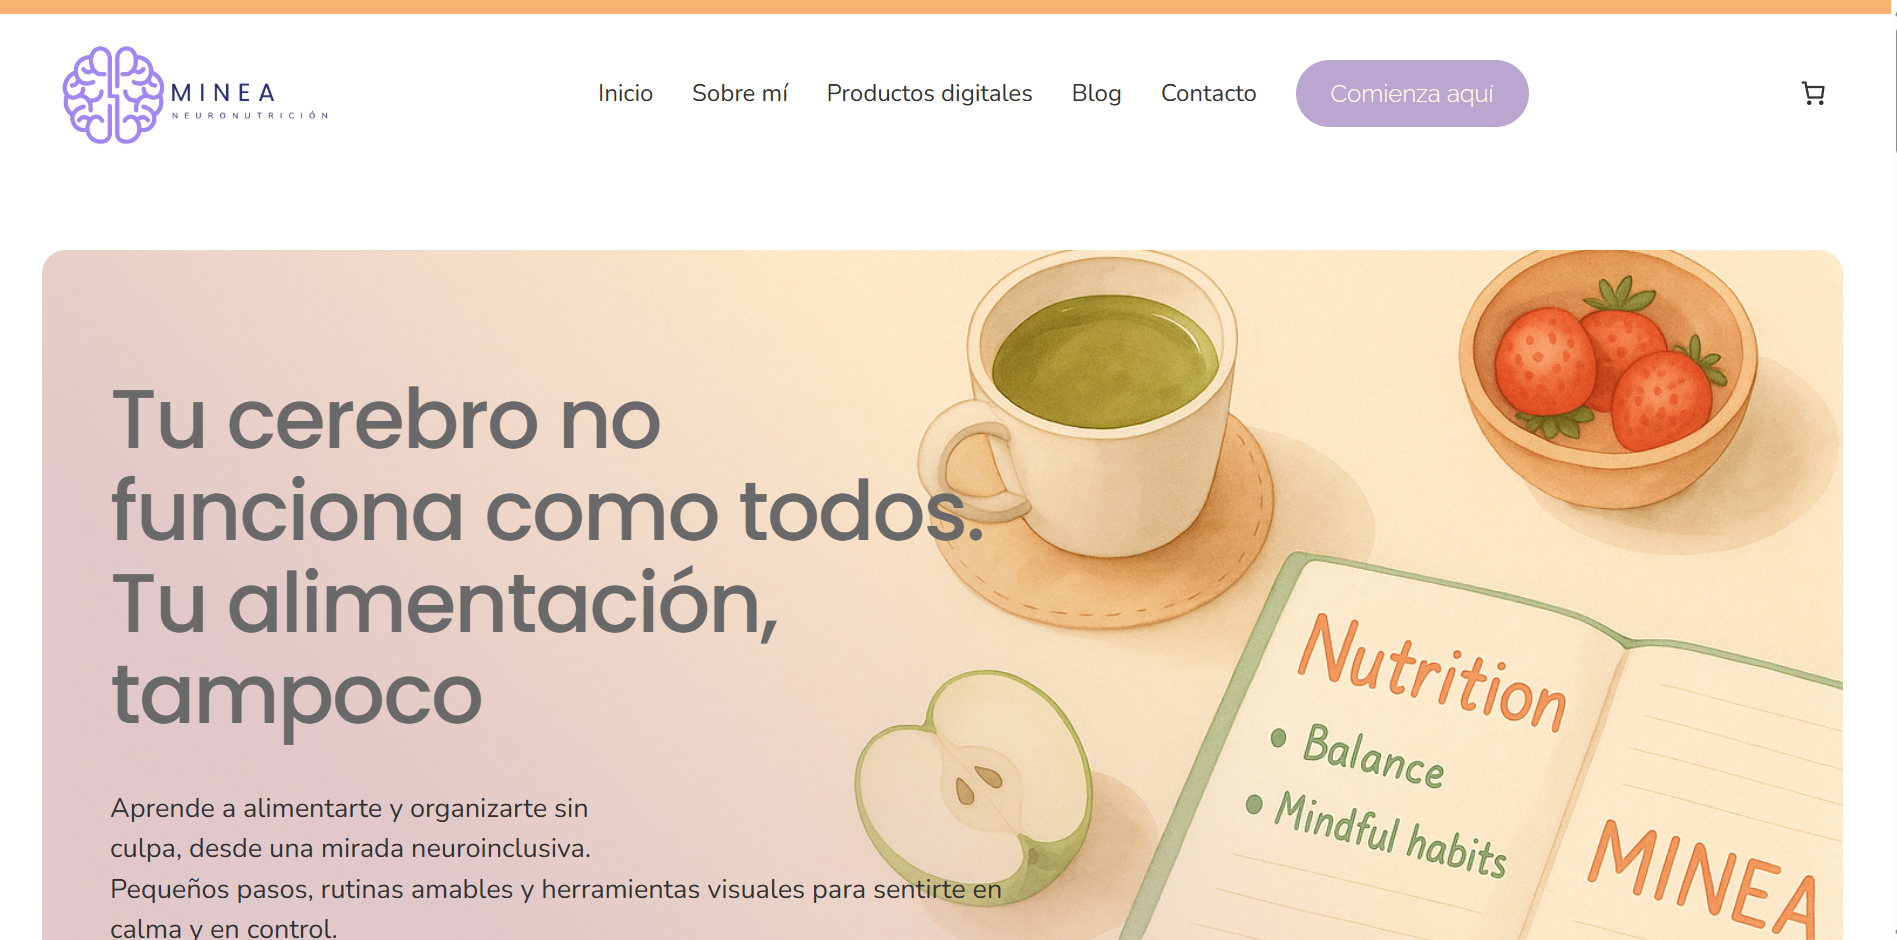Click the purple brain logo icon
The height and width of the screenshot is (940, 1897).
tap(113, 95)
